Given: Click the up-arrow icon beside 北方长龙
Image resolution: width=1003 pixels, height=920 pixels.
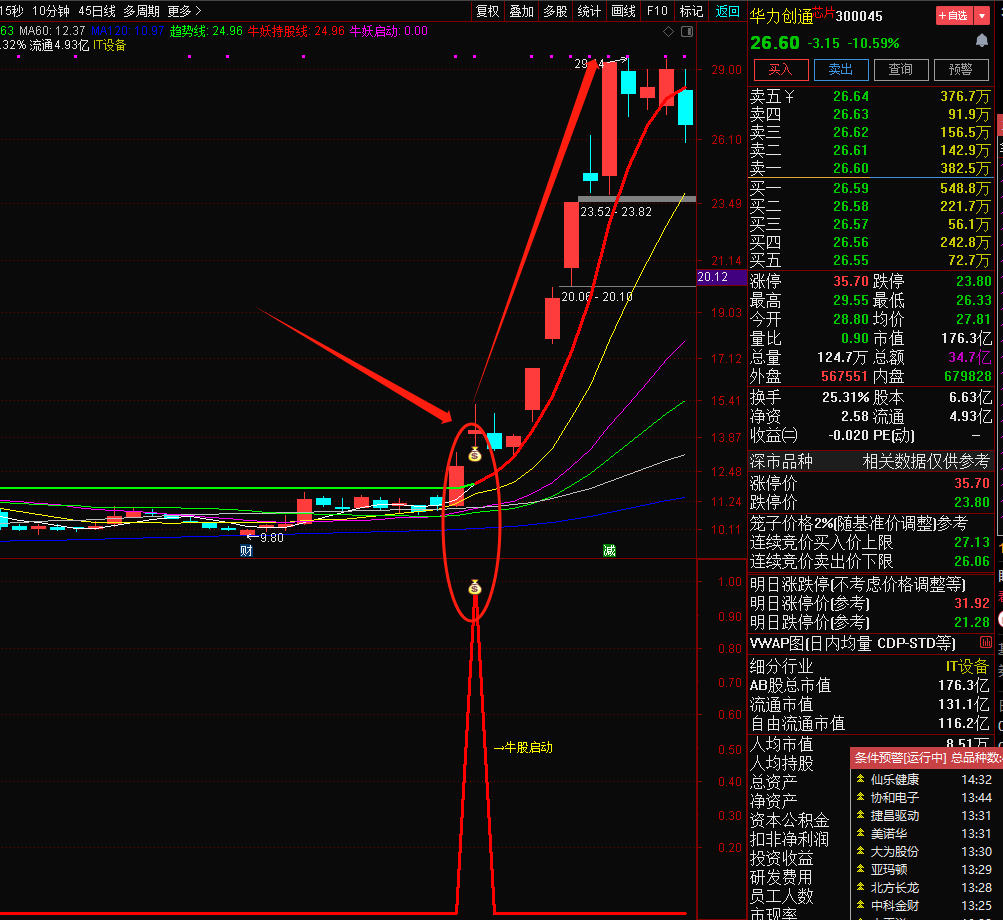Looking at the screenshot, I should coord(860,887).
